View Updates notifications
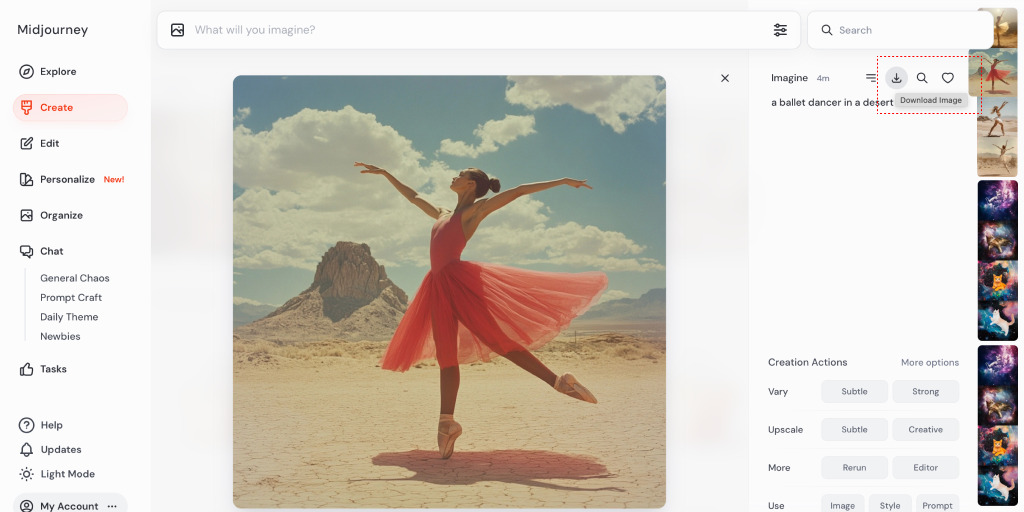This screenshot has width=1024, height=512. (50, 450)
